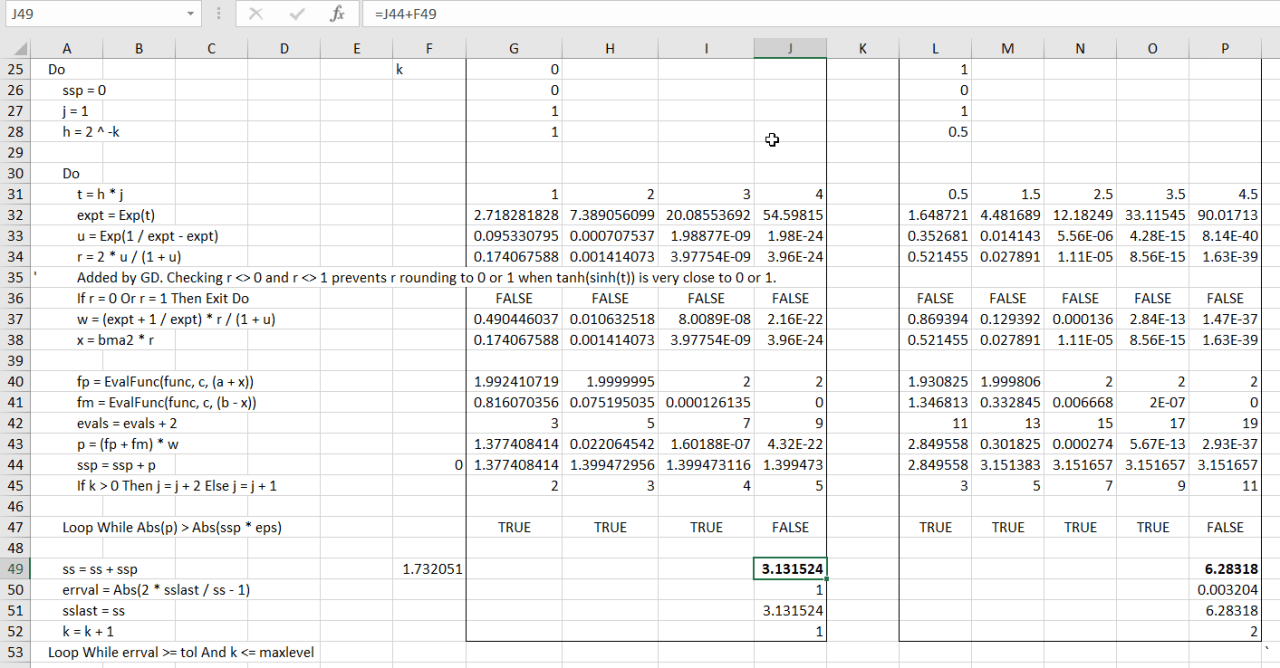Select column F header
This screenshot has width=1280, height=668.
(x=429, y=48)
